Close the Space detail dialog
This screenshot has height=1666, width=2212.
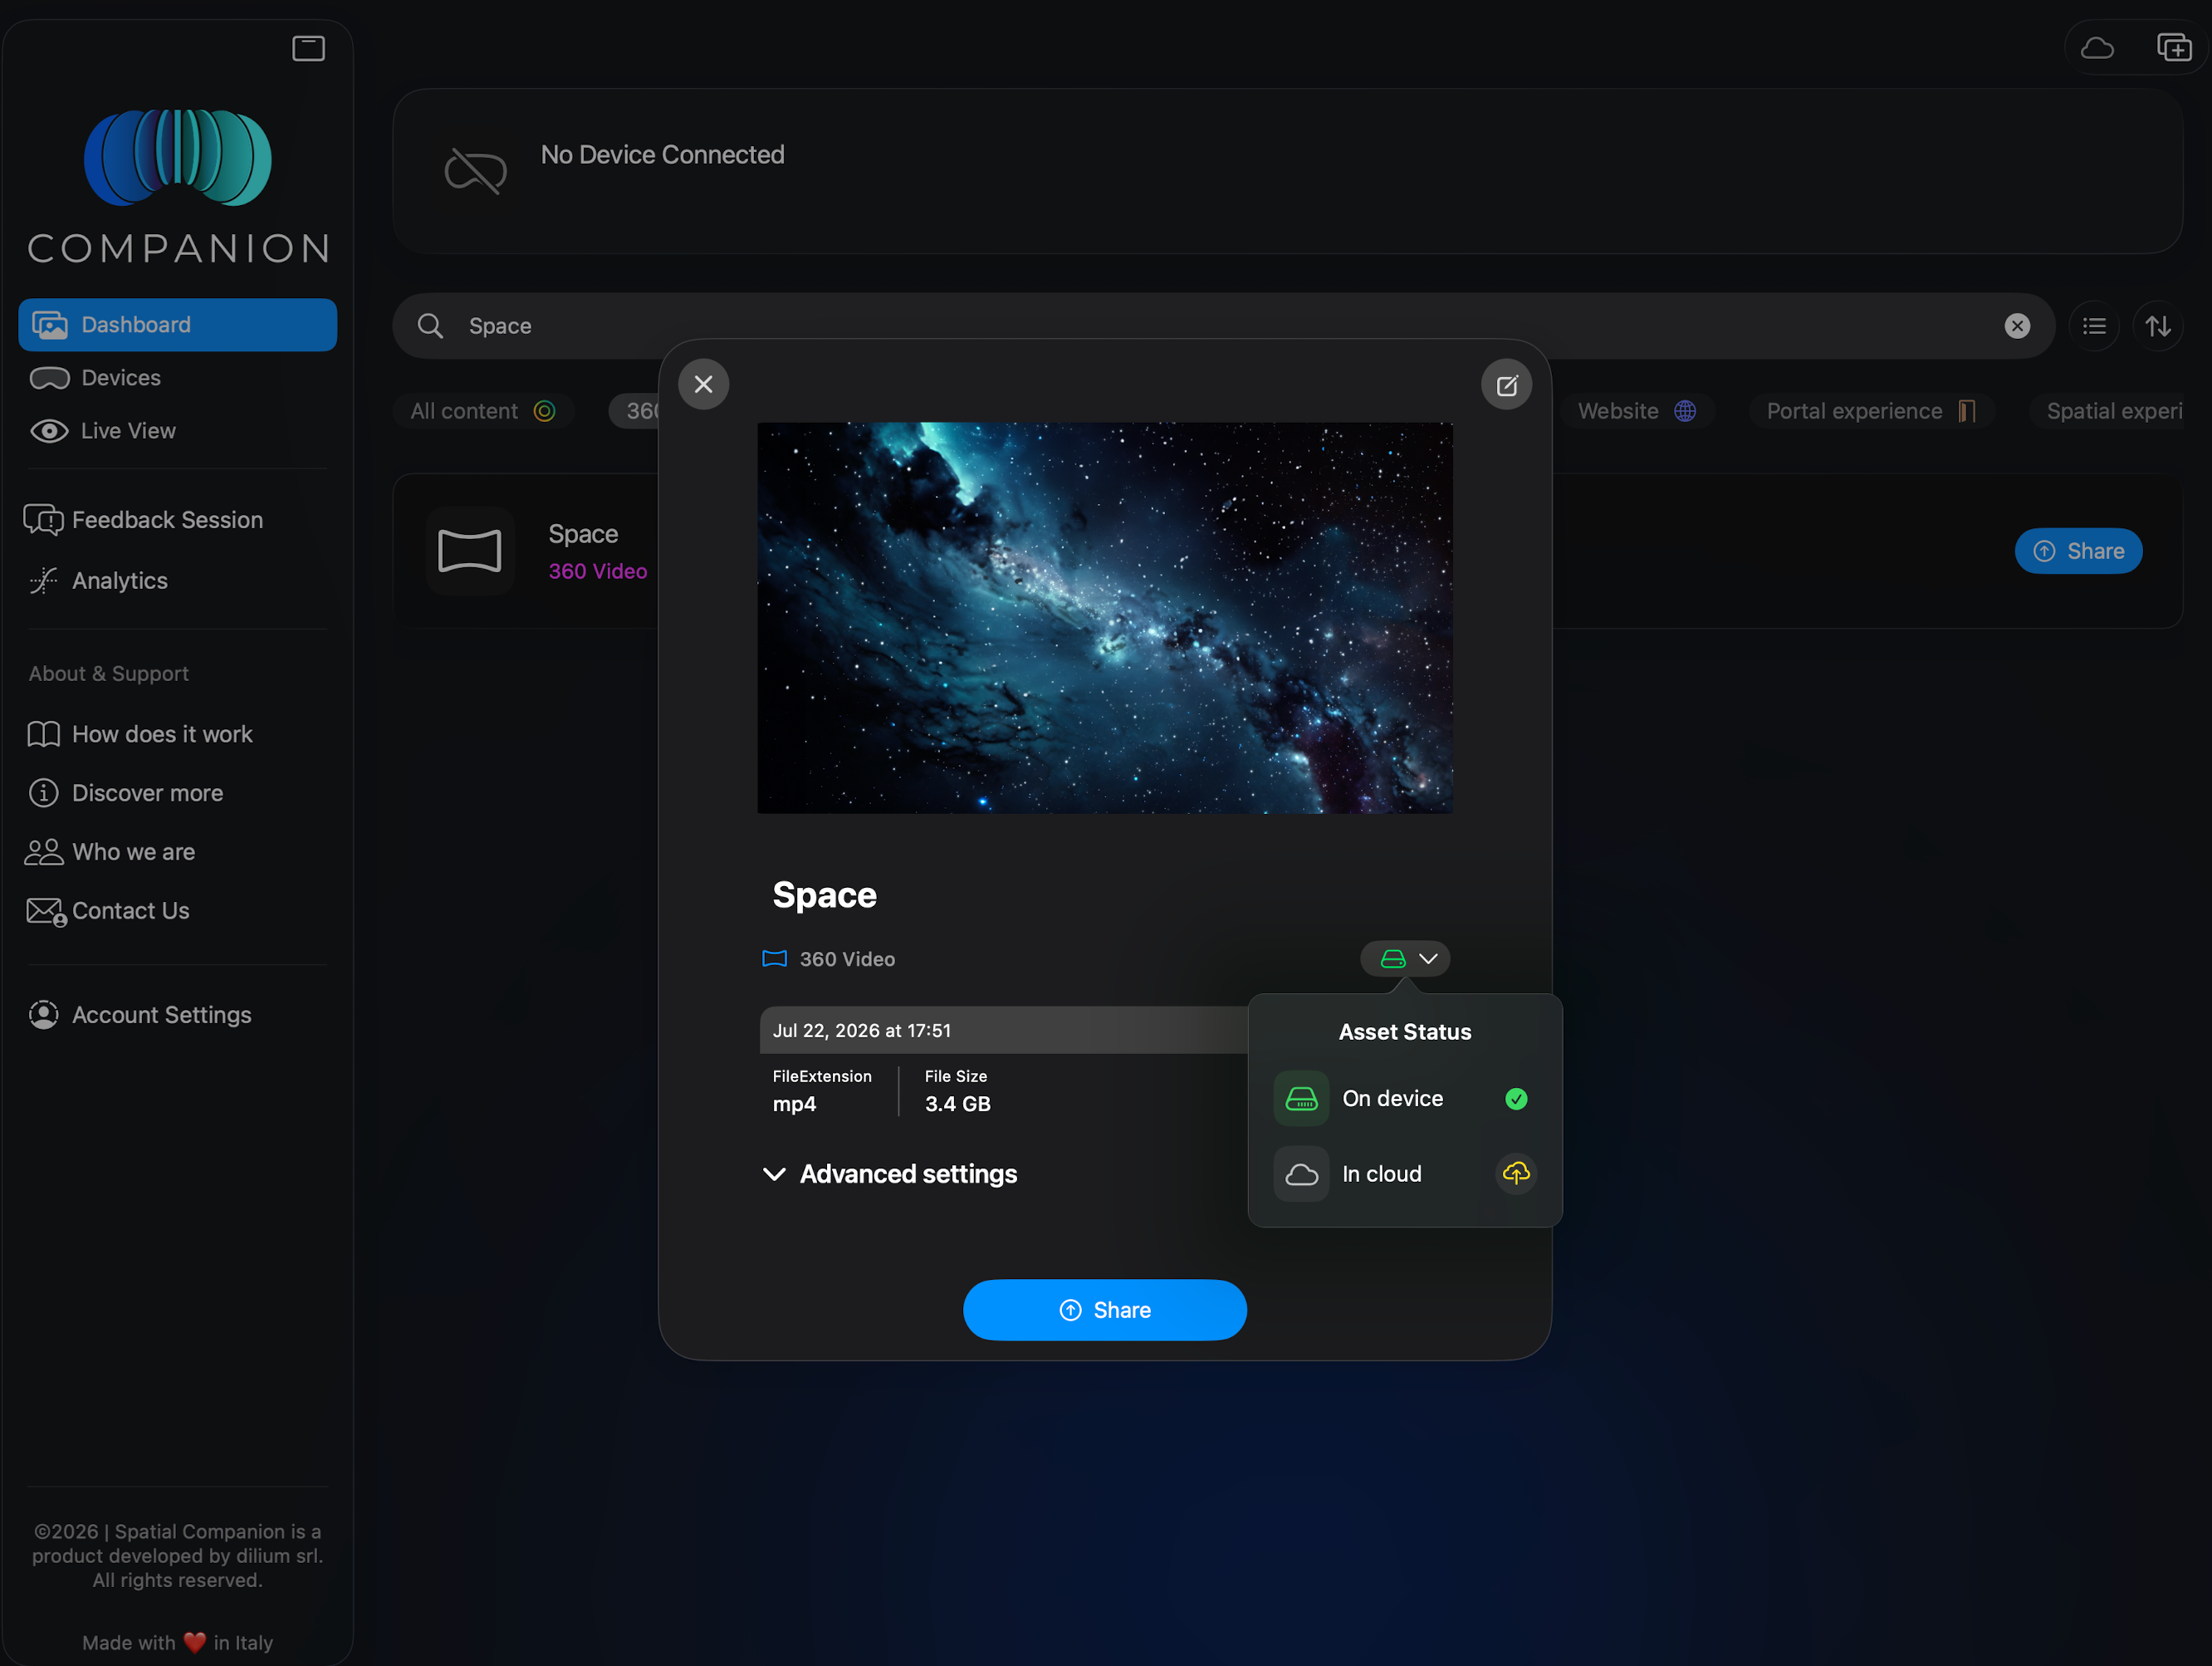(703, 384)
